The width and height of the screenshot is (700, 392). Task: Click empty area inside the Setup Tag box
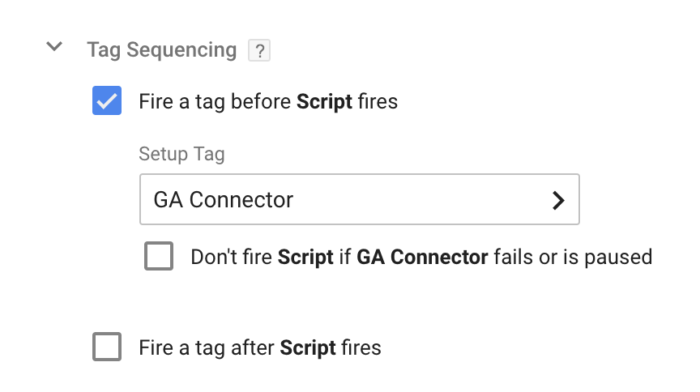420,199
